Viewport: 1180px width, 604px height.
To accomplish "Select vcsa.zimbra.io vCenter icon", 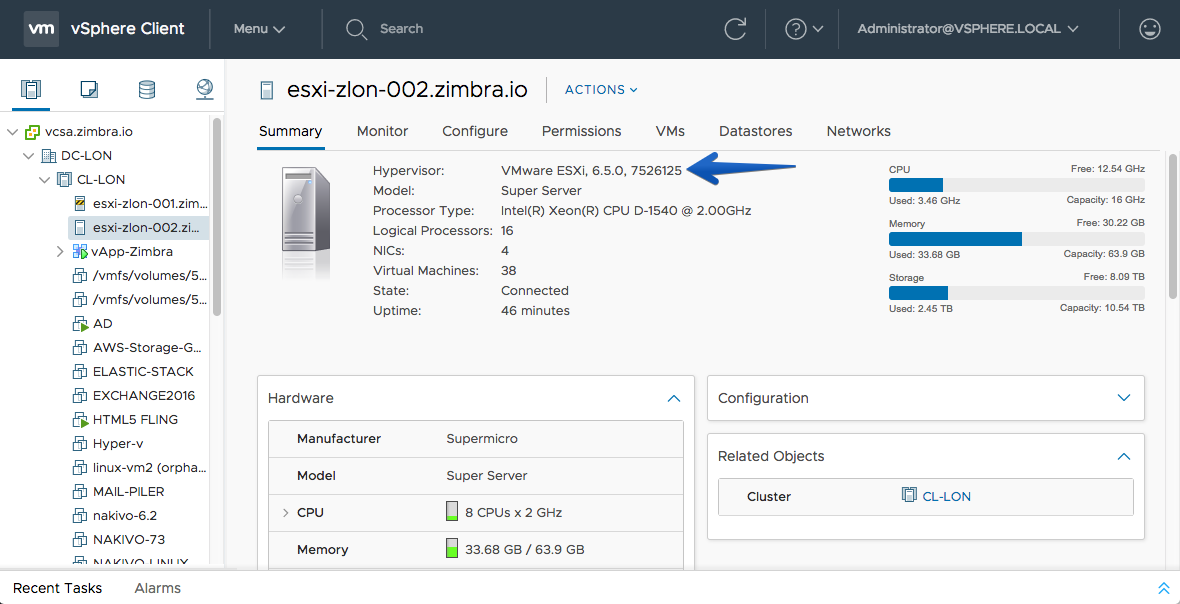I will [32, 132].
